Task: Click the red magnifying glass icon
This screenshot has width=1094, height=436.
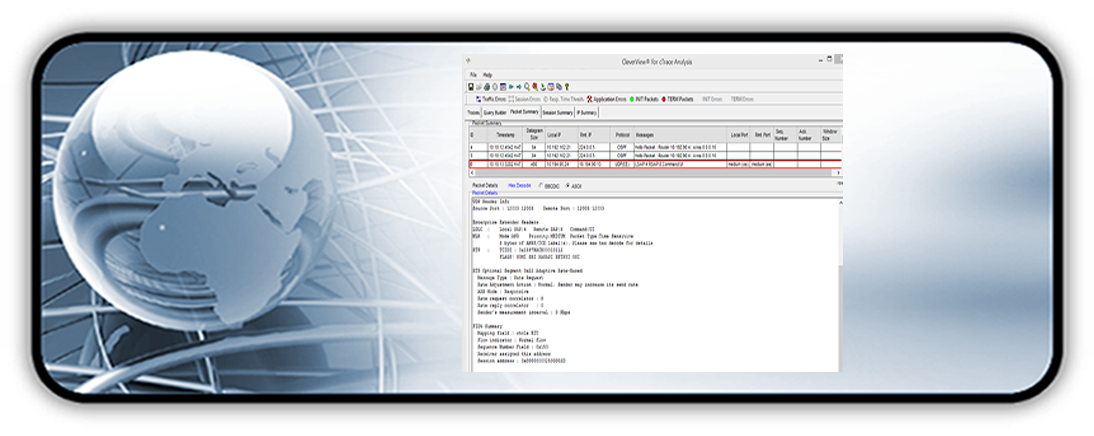Action: [x=535, y=87]
